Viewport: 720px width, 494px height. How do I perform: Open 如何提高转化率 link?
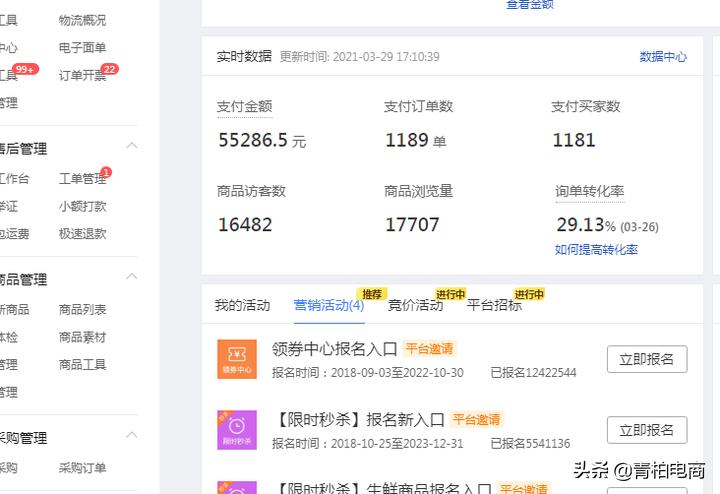pyautogui.click(x=596, y=250)
